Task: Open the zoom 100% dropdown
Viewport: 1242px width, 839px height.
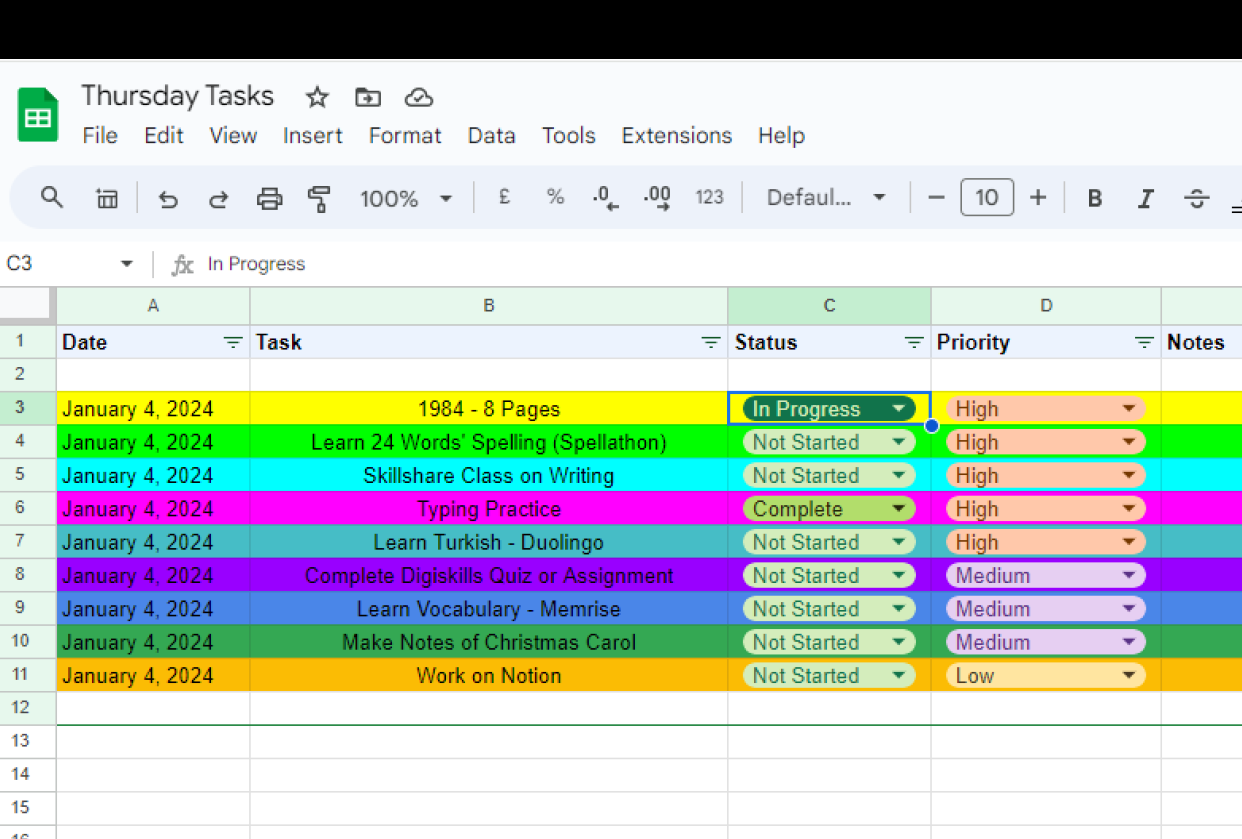Action: [405, 198]
